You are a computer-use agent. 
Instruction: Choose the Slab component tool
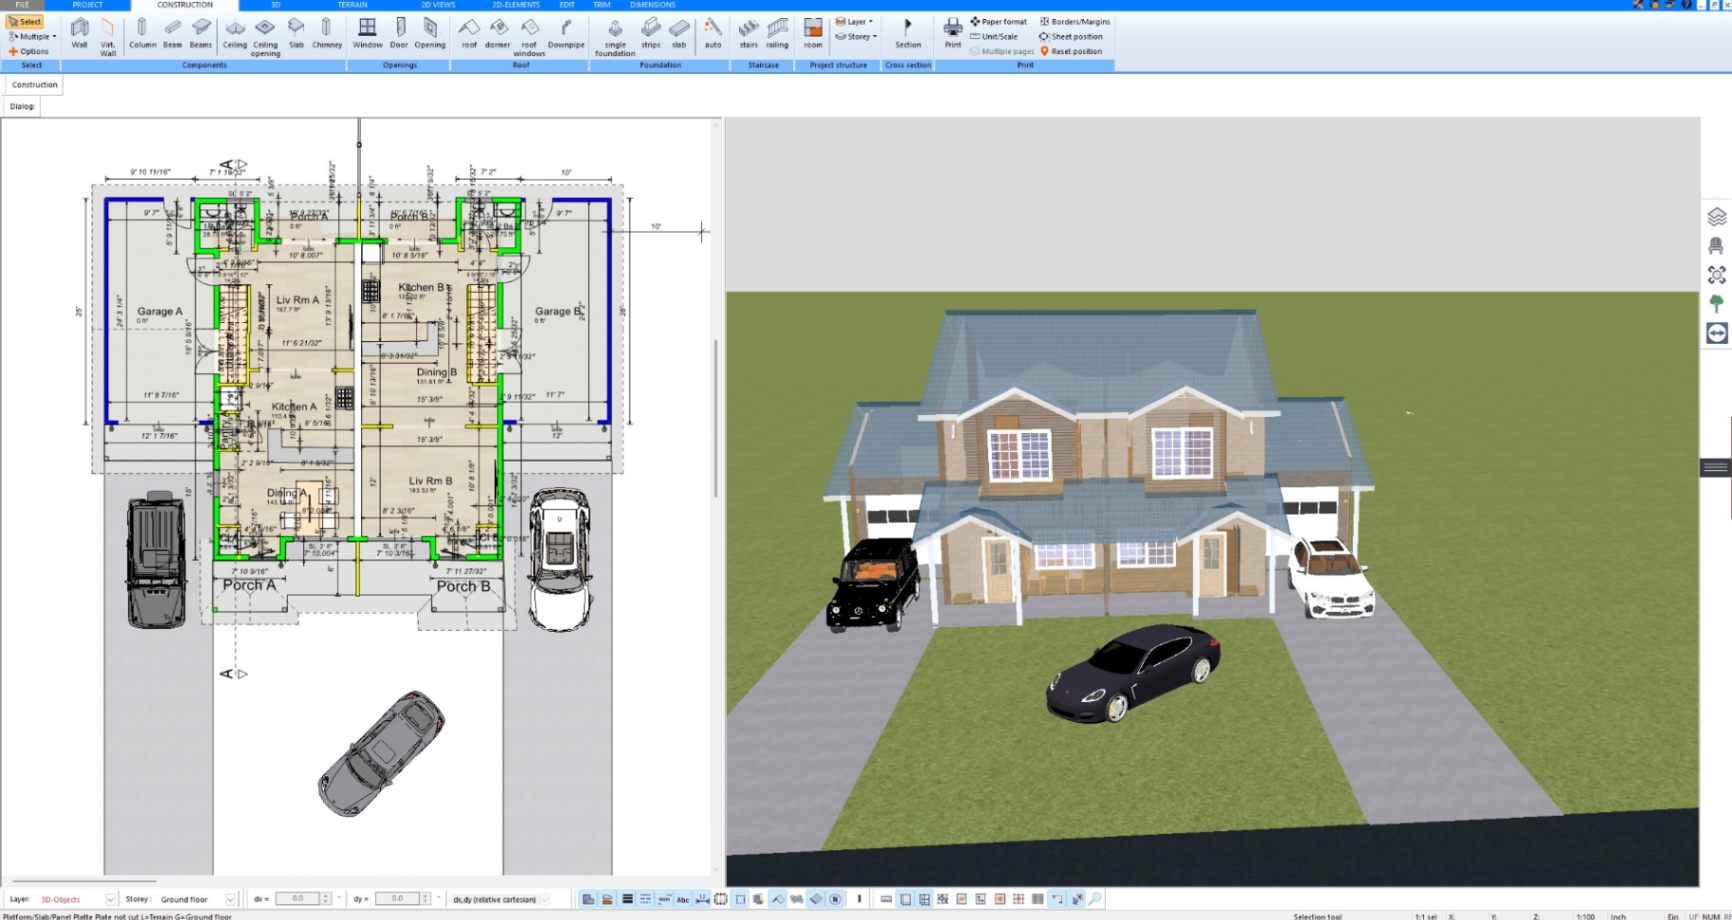(296, 33)
